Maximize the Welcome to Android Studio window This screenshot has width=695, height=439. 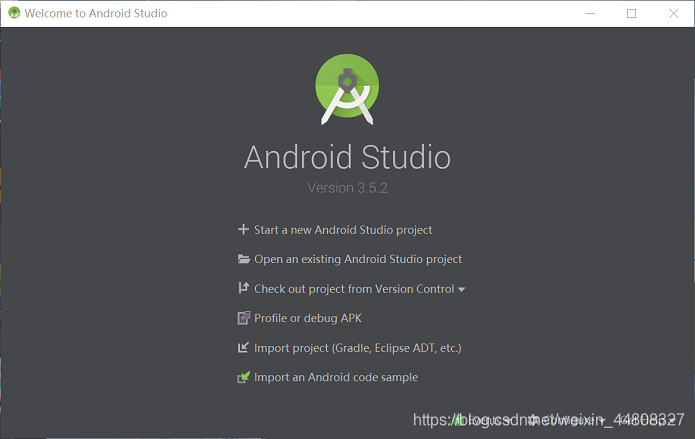pyautogui.click(x=632, y=13)
